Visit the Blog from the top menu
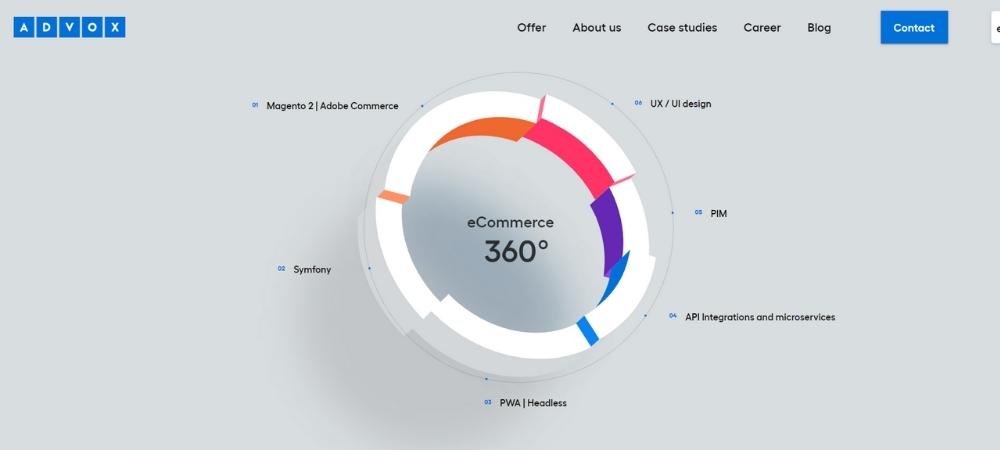This screenshot has width=1000, height=450. click(818, 28)
